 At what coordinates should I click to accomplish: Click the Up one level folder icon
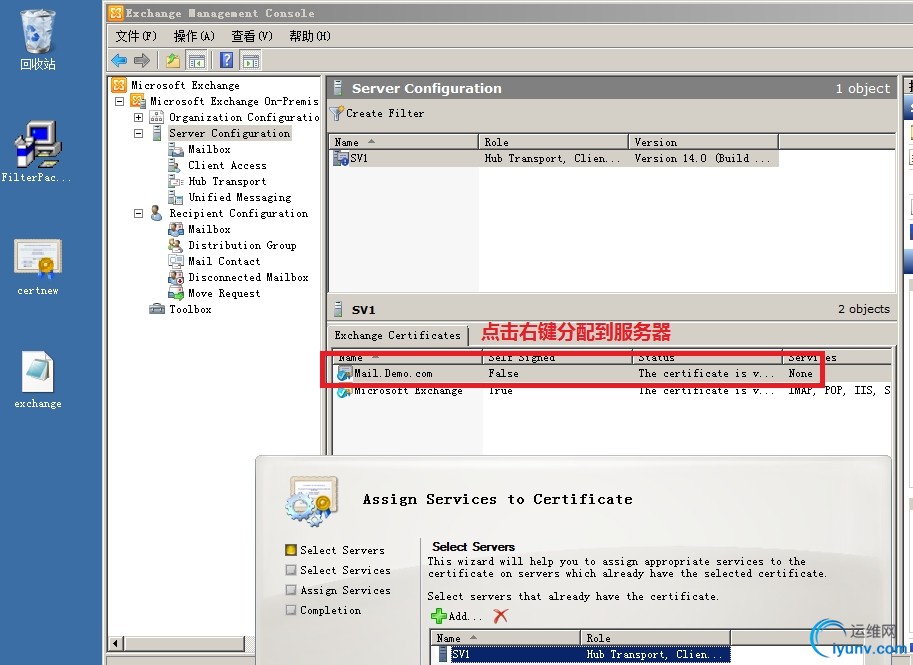173,60
